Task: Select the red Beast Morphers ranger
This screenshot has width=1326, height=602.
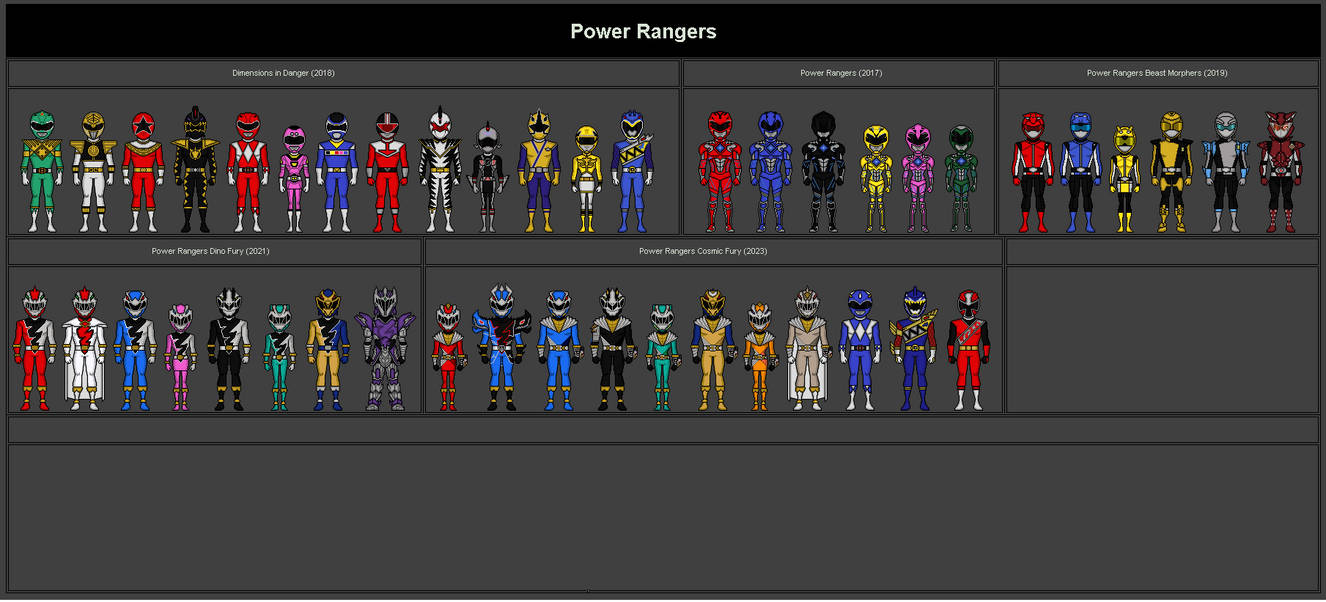Action: pos(1033,172)
